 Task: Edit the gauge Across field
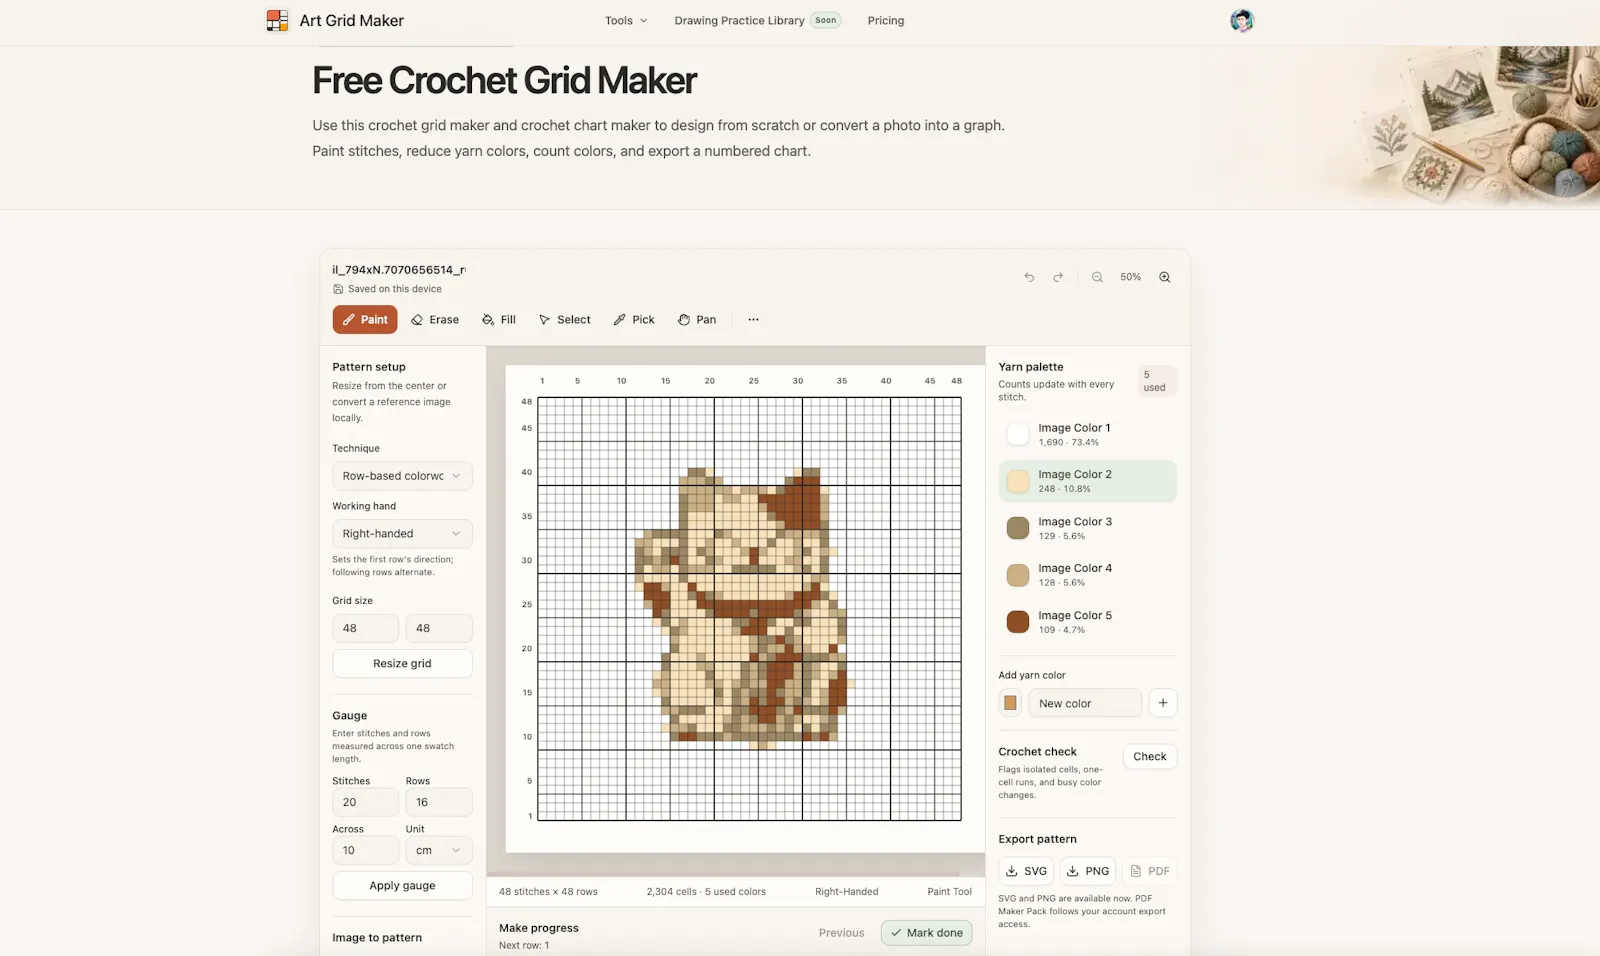tap(365, 851)
